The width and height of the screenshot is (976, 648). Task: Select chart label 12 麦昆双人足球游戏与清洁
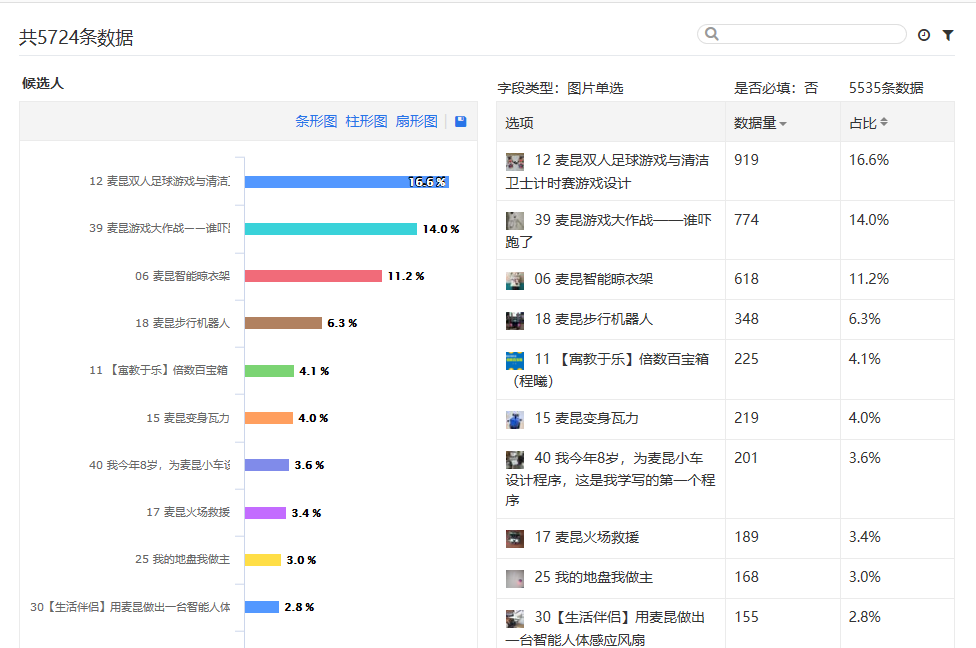coord(159,181)
